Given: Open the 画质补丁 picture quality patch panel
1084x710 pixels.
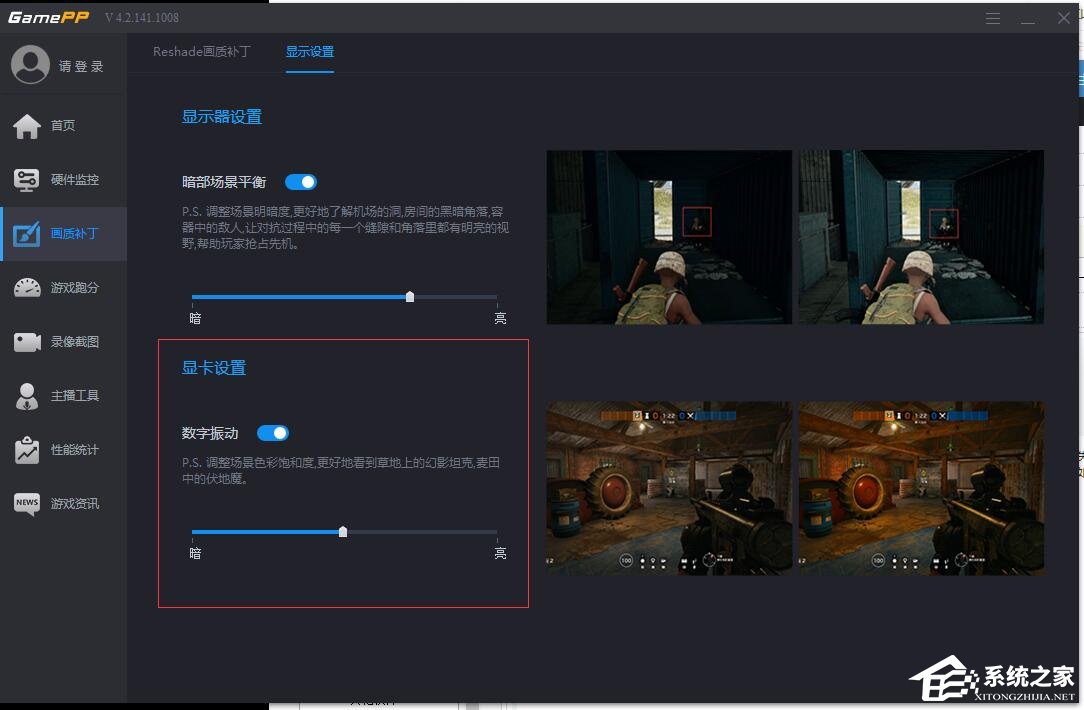Looking at the screenshot, I should click(63, 233).
